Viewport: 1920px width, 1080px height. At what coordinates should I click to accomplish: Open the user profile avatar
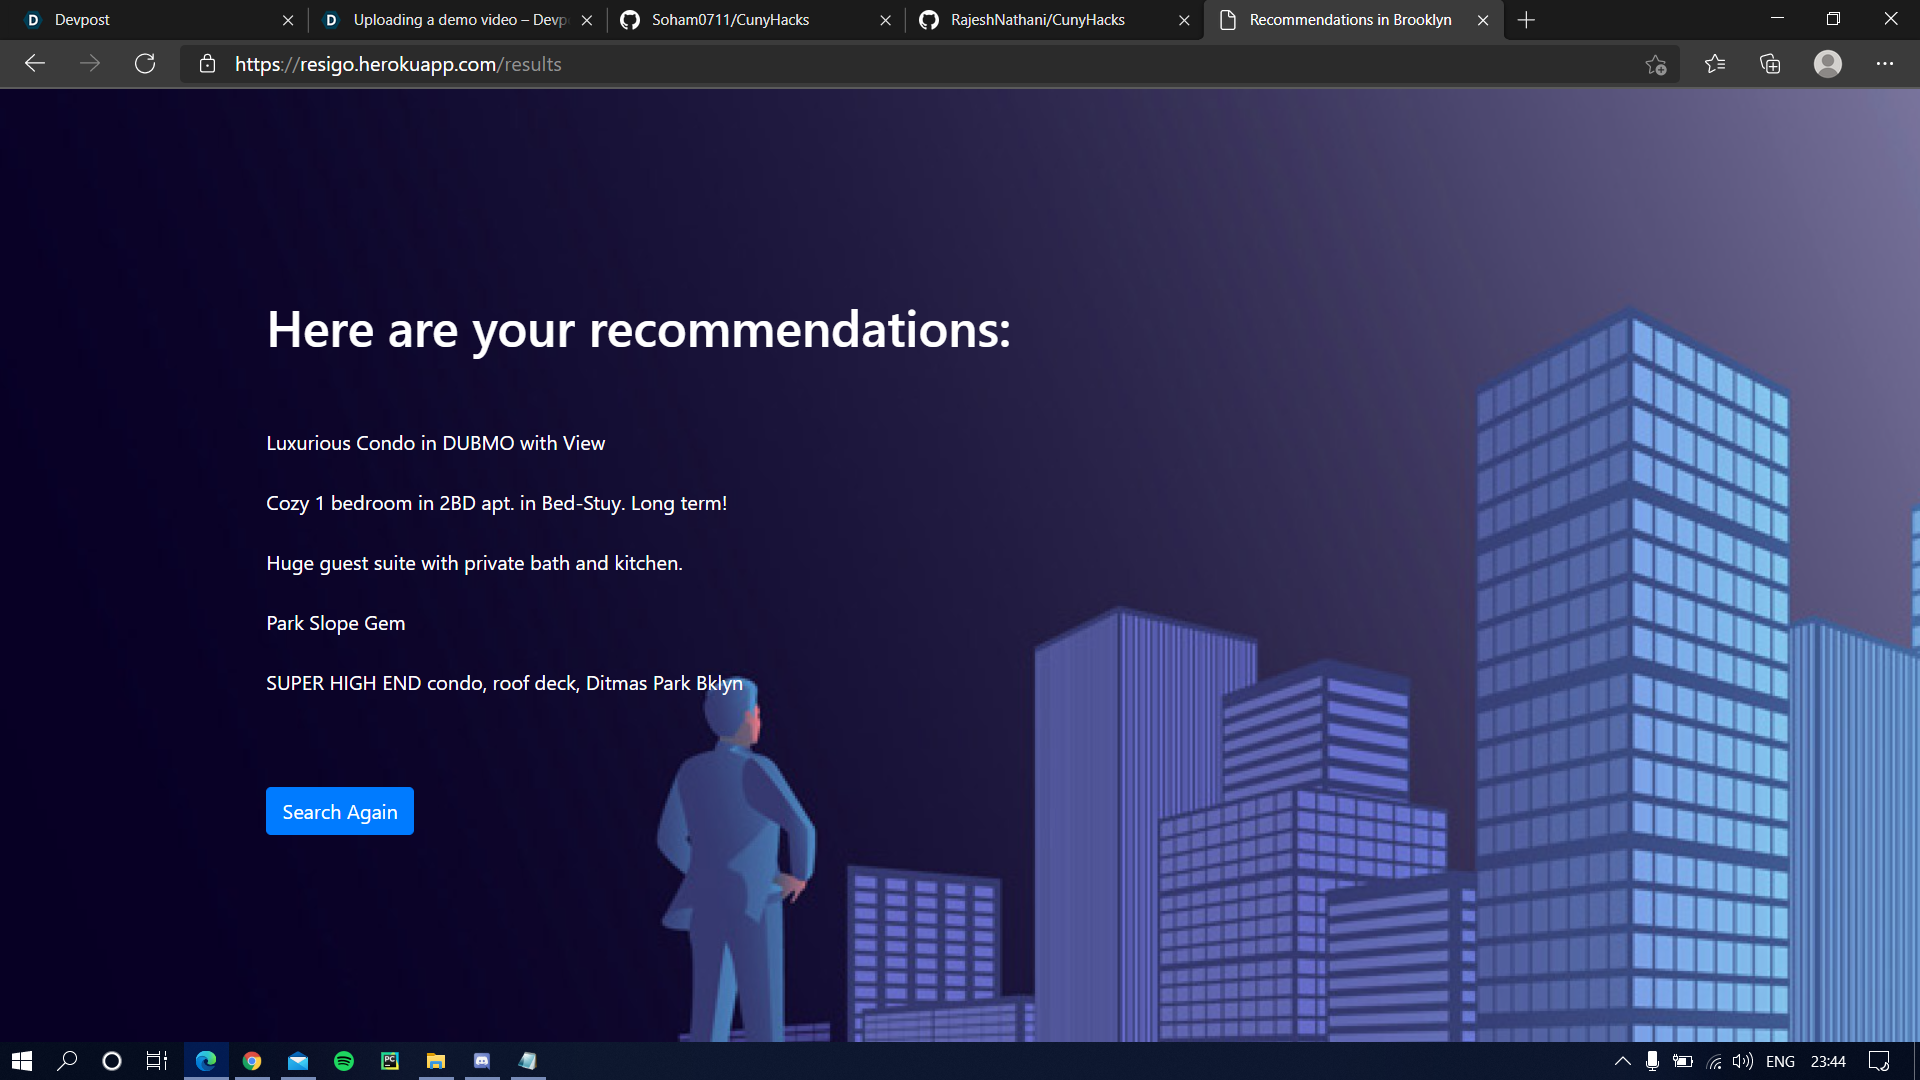tap(1828, 64)
